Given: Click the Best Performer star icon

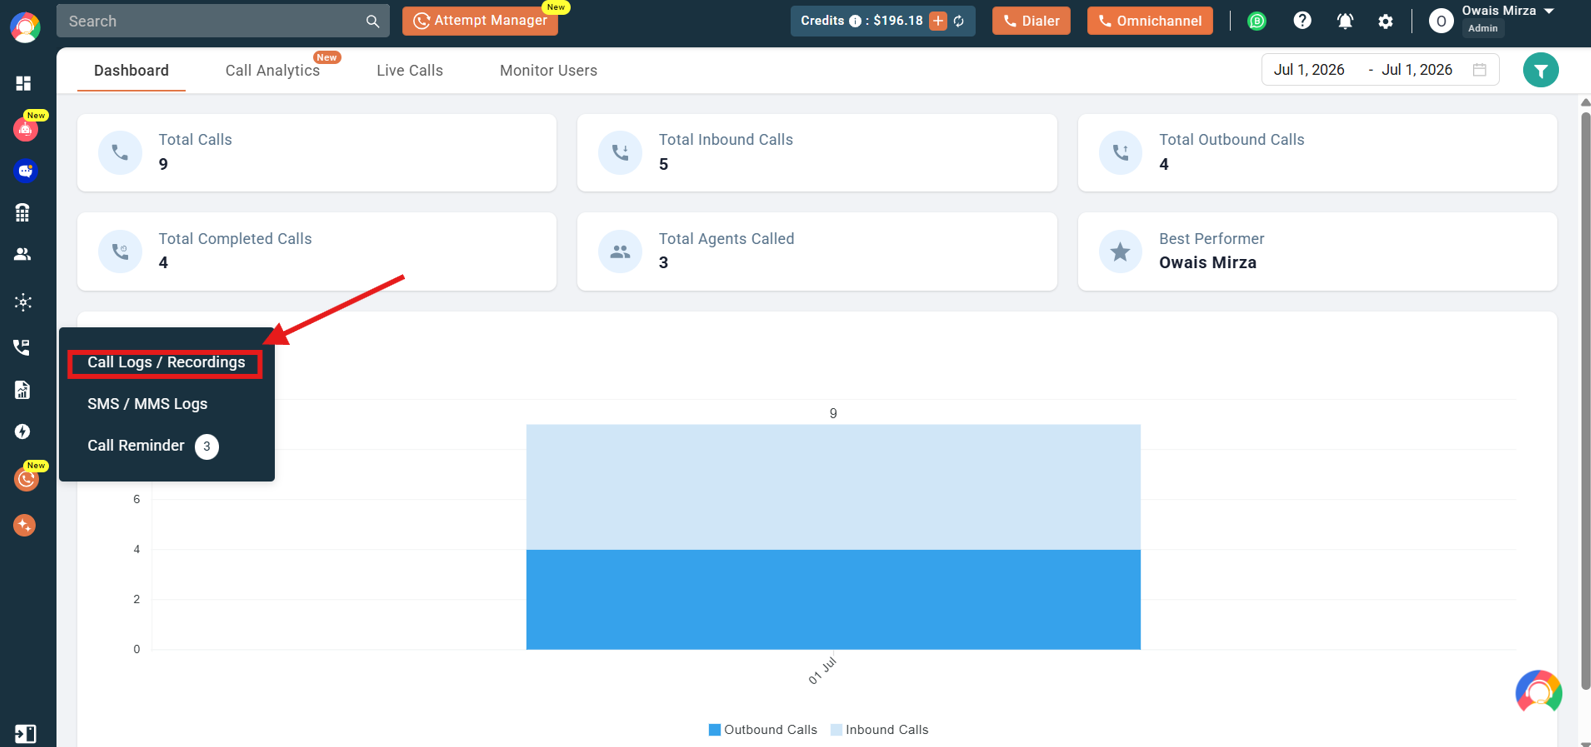Looking at the screenshot, I should tap(1120, 251).
